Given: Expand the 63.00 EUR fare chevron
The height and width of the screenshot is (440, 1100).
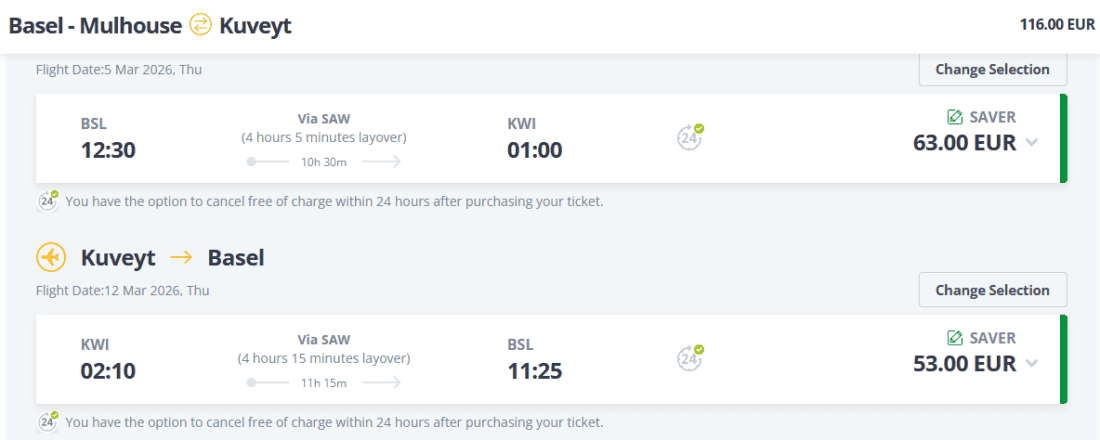Looking at the screenshot, I should 1032,142.
